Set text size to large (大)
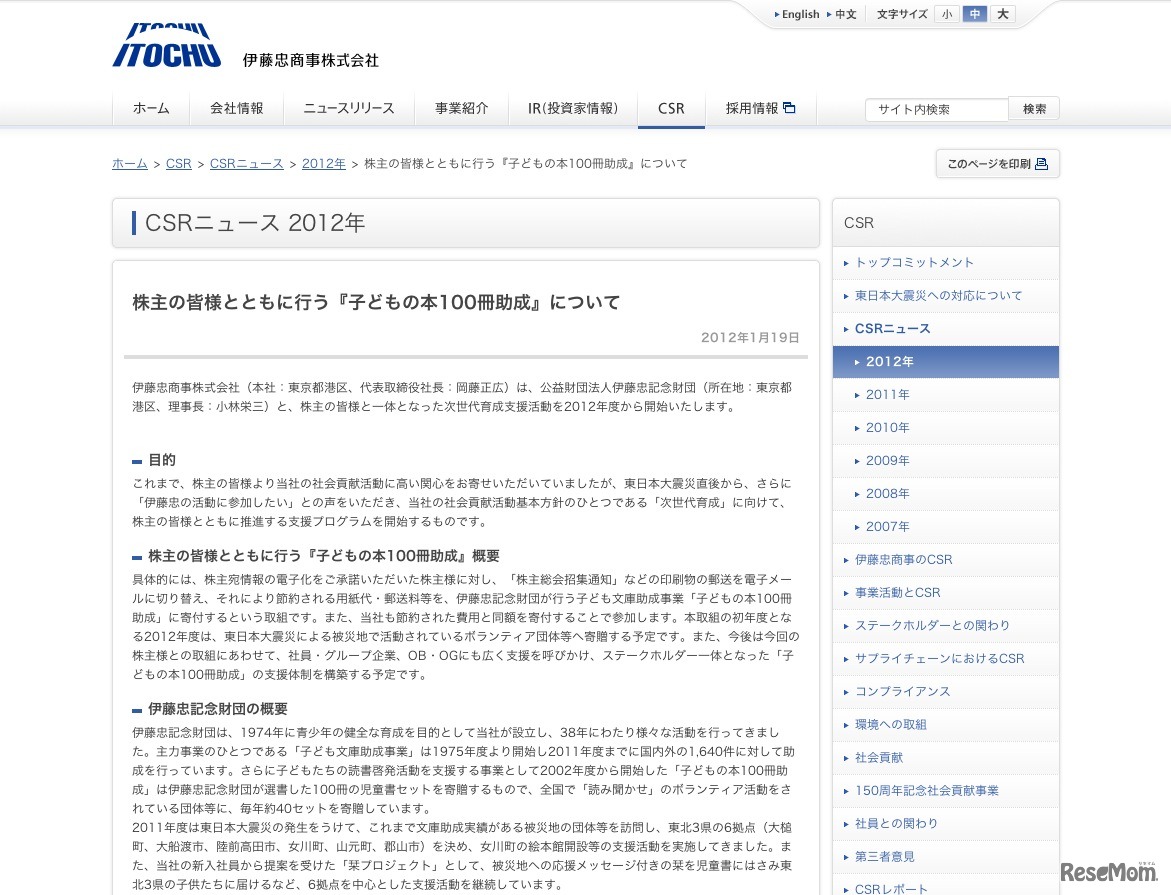 coord(1002,14)
